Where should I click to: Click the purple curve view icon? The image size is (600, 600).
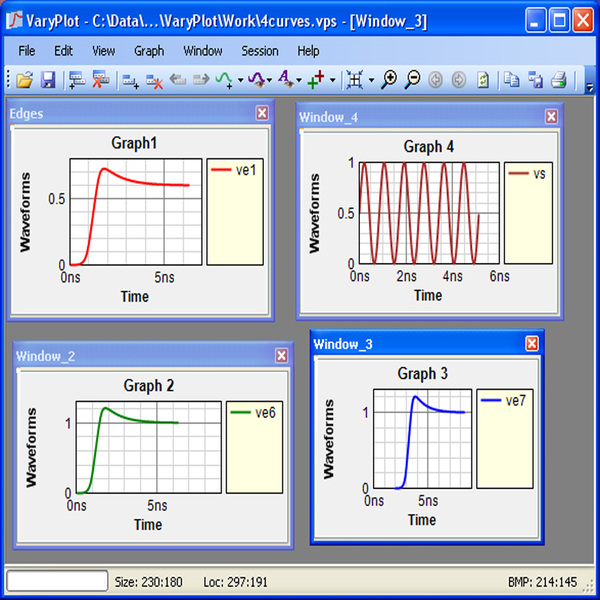257,80
